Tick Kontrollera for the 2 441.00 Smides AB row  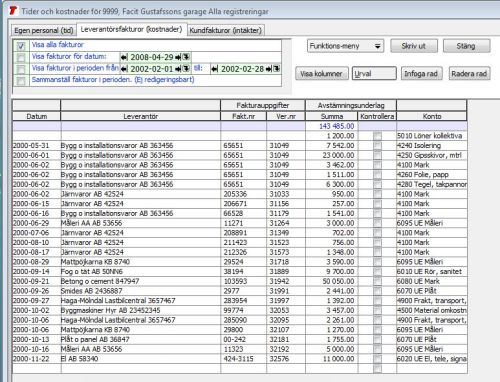pyautogui.click(x=377, y=291)
